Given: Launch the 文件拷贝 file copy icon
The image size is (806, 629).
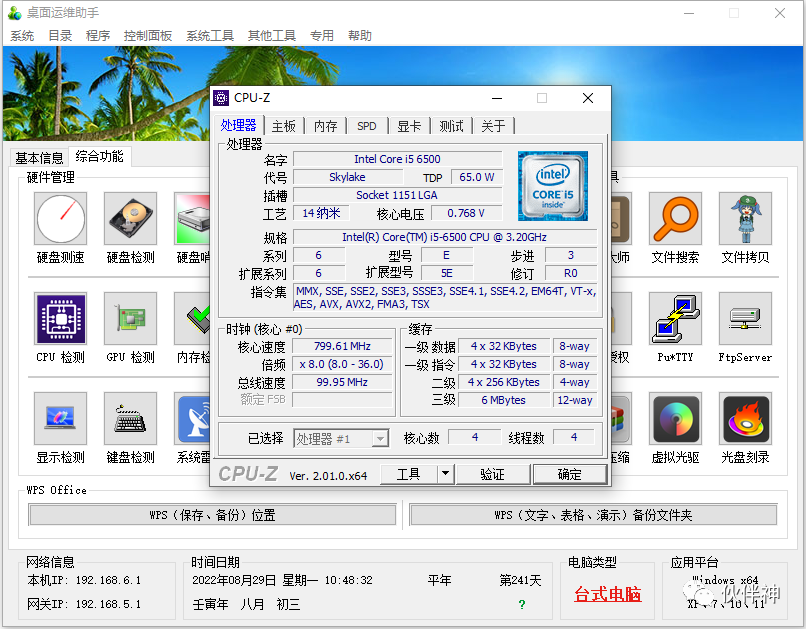Looking at the screenshot, I should pos(745,218).
